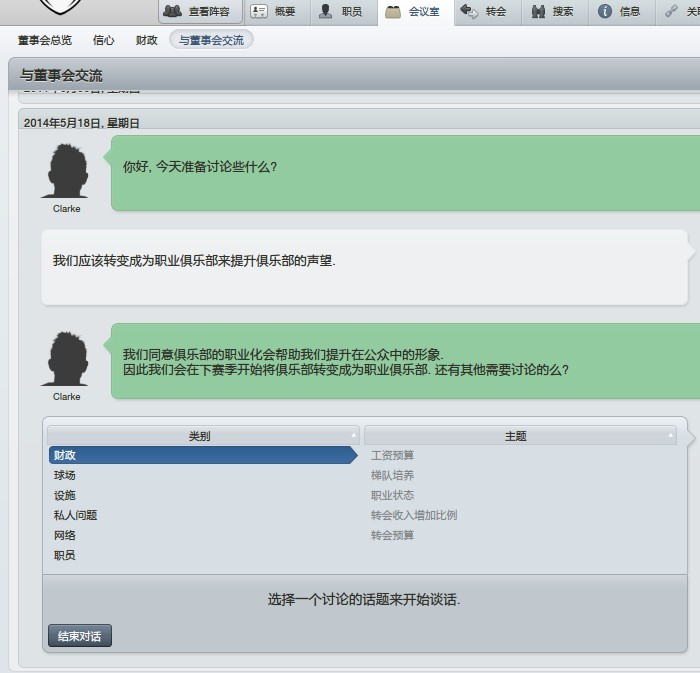Select 财政 category in list
The image size is (700, 673).
coord(203,455)
